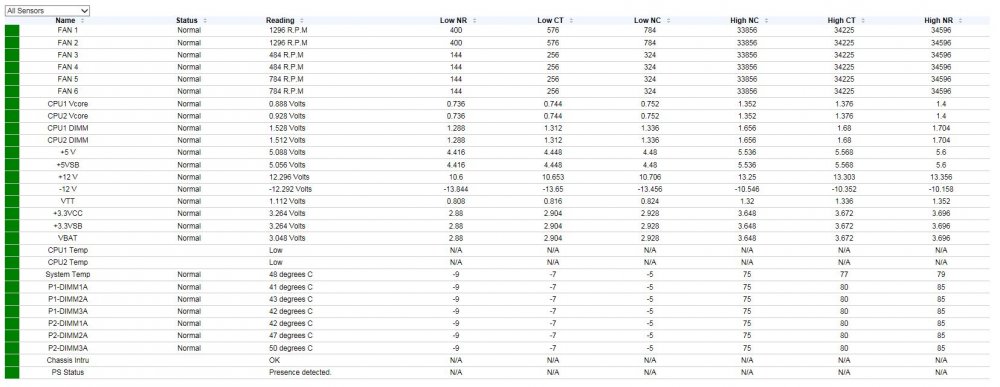
Task: Select the FAN 3 sensor row
Action: [497, 55]
